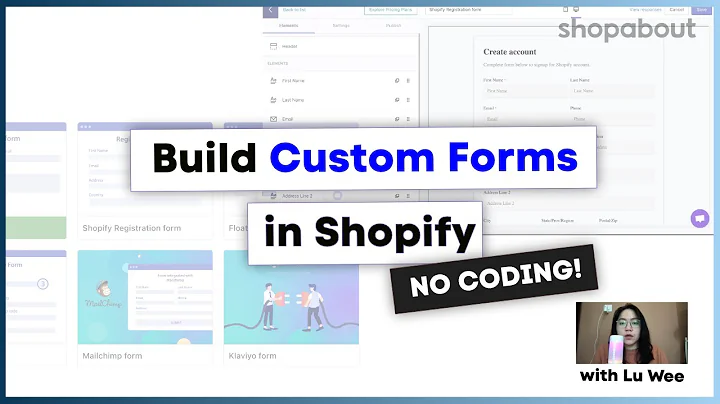Click the Save button
This screenshot has width=720, height=404.
coord(702,10)
